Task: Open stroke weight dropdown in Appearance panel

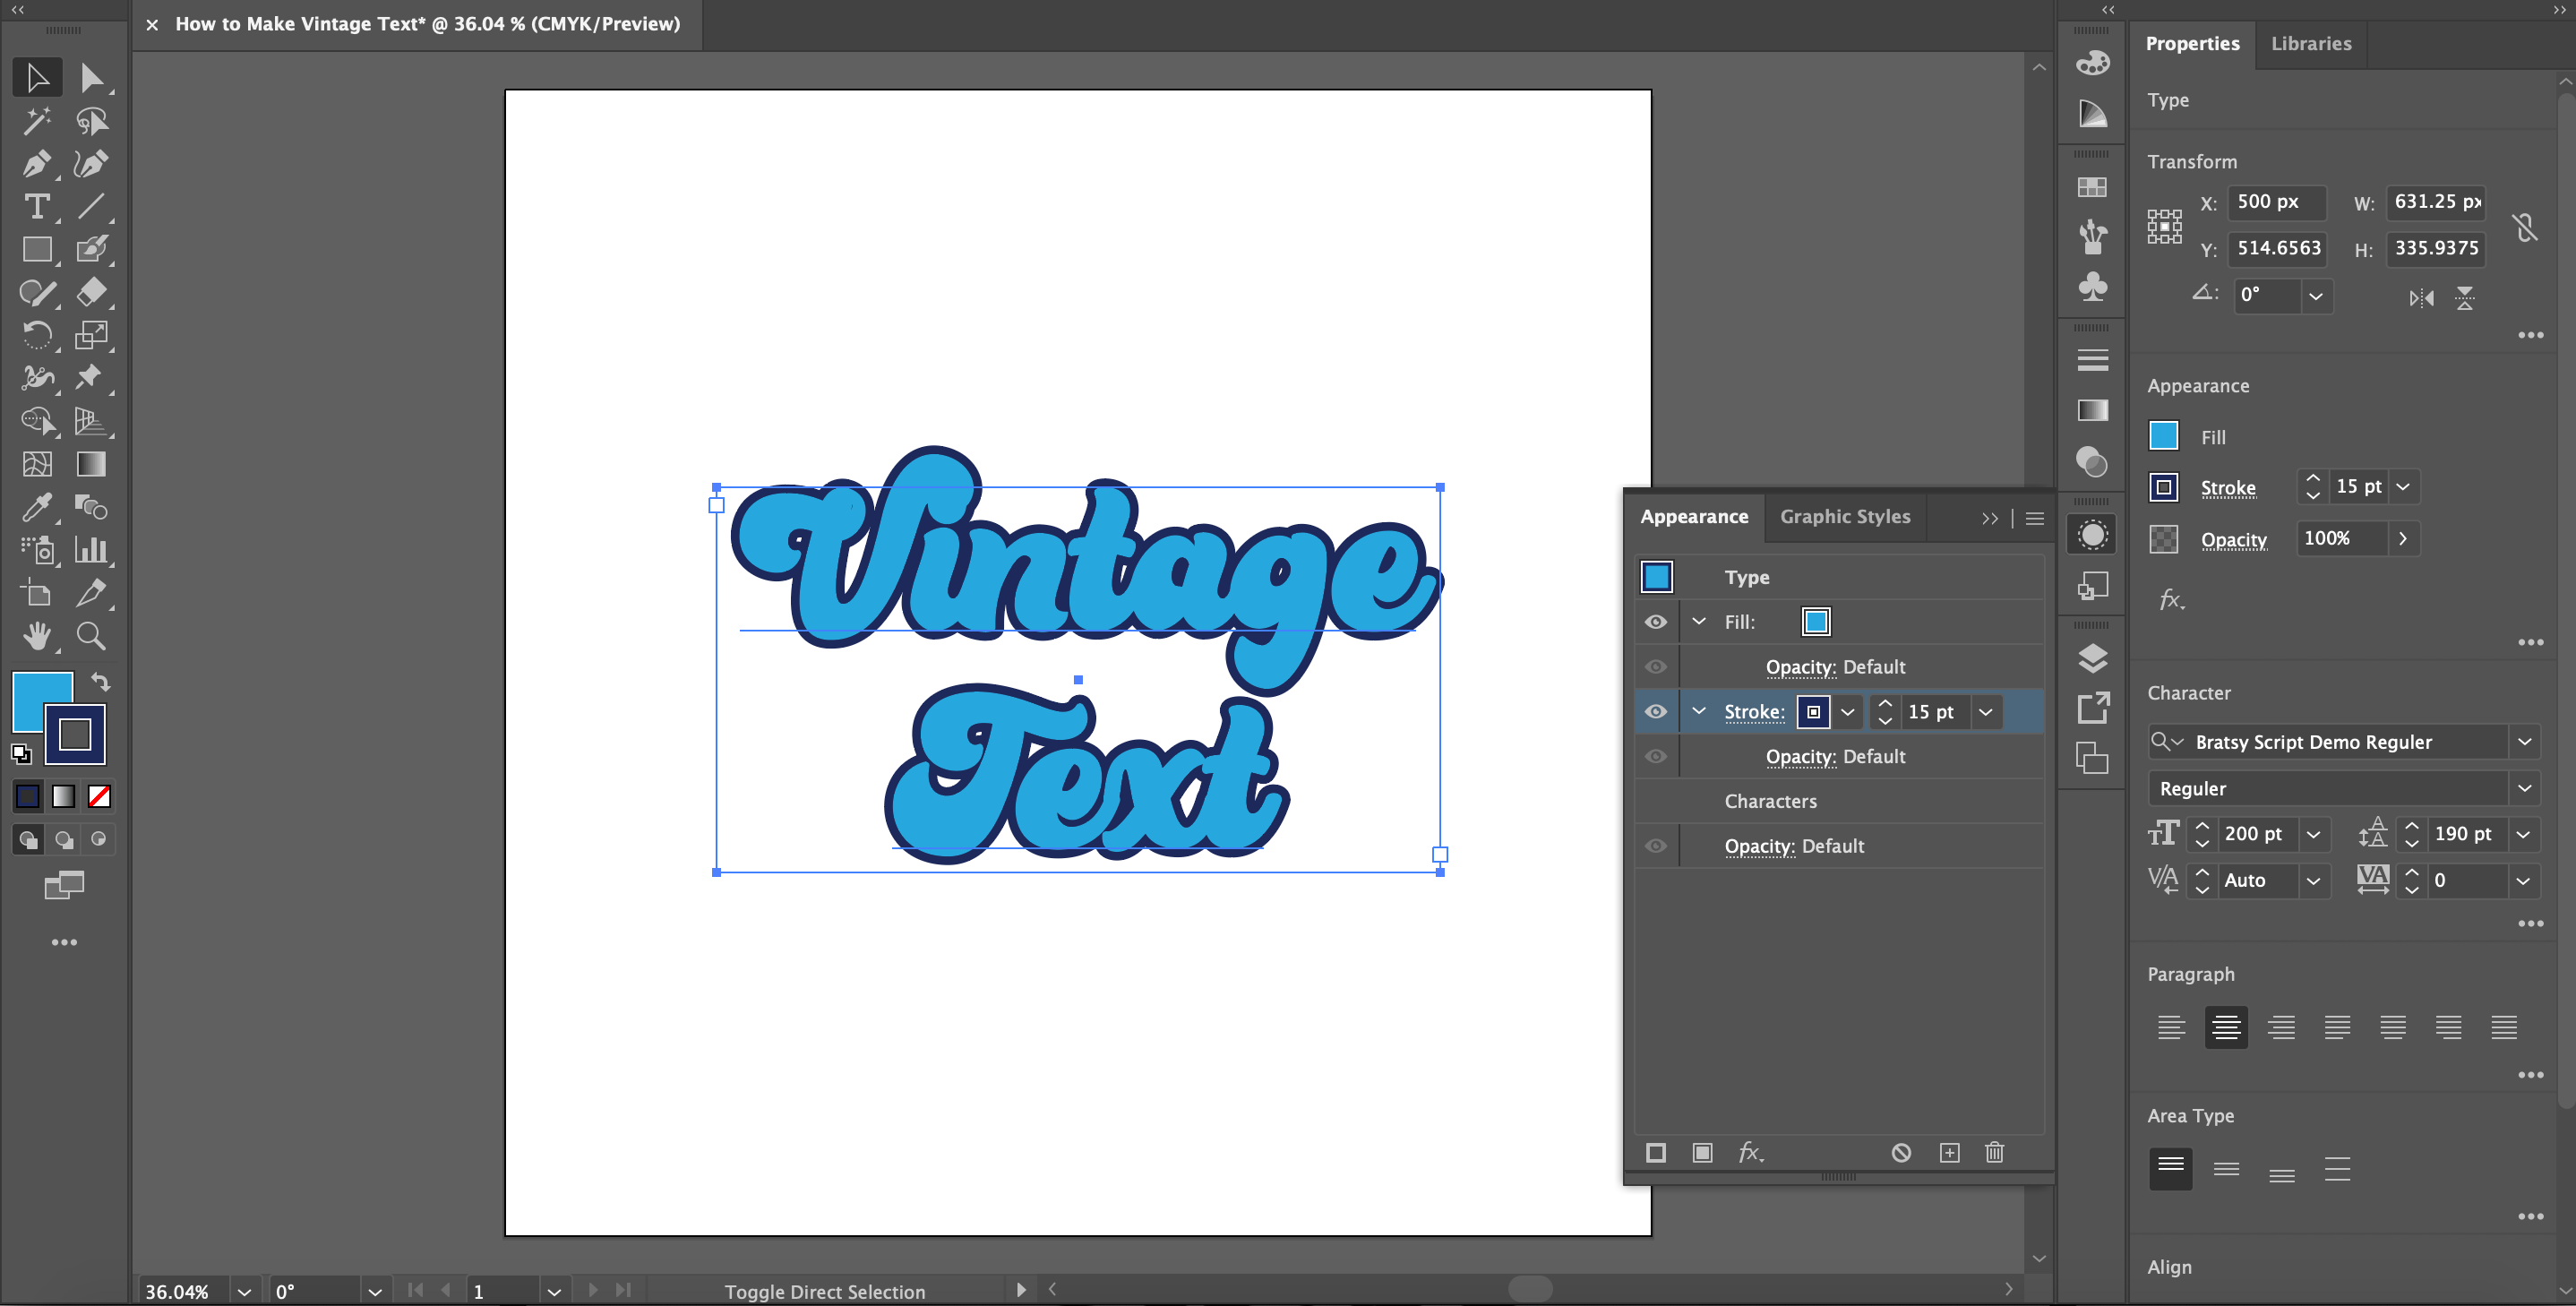Action: [x=1986, y=712]
